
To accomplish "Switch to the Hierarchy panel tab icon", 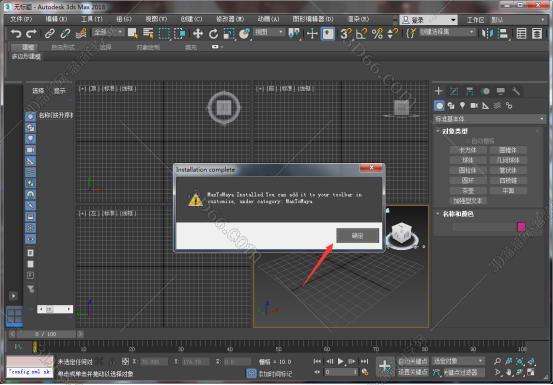I will (x=469, y=91).
